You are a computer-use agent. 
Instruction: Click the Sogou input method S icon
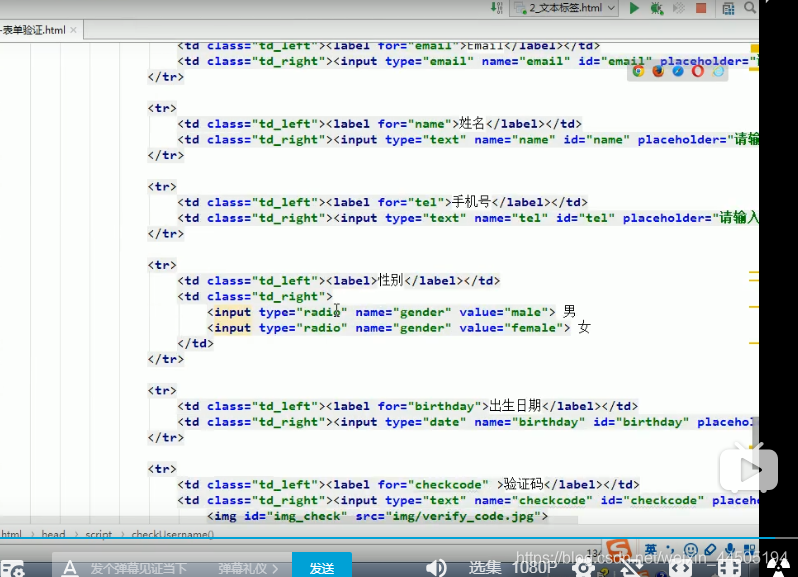619,550
